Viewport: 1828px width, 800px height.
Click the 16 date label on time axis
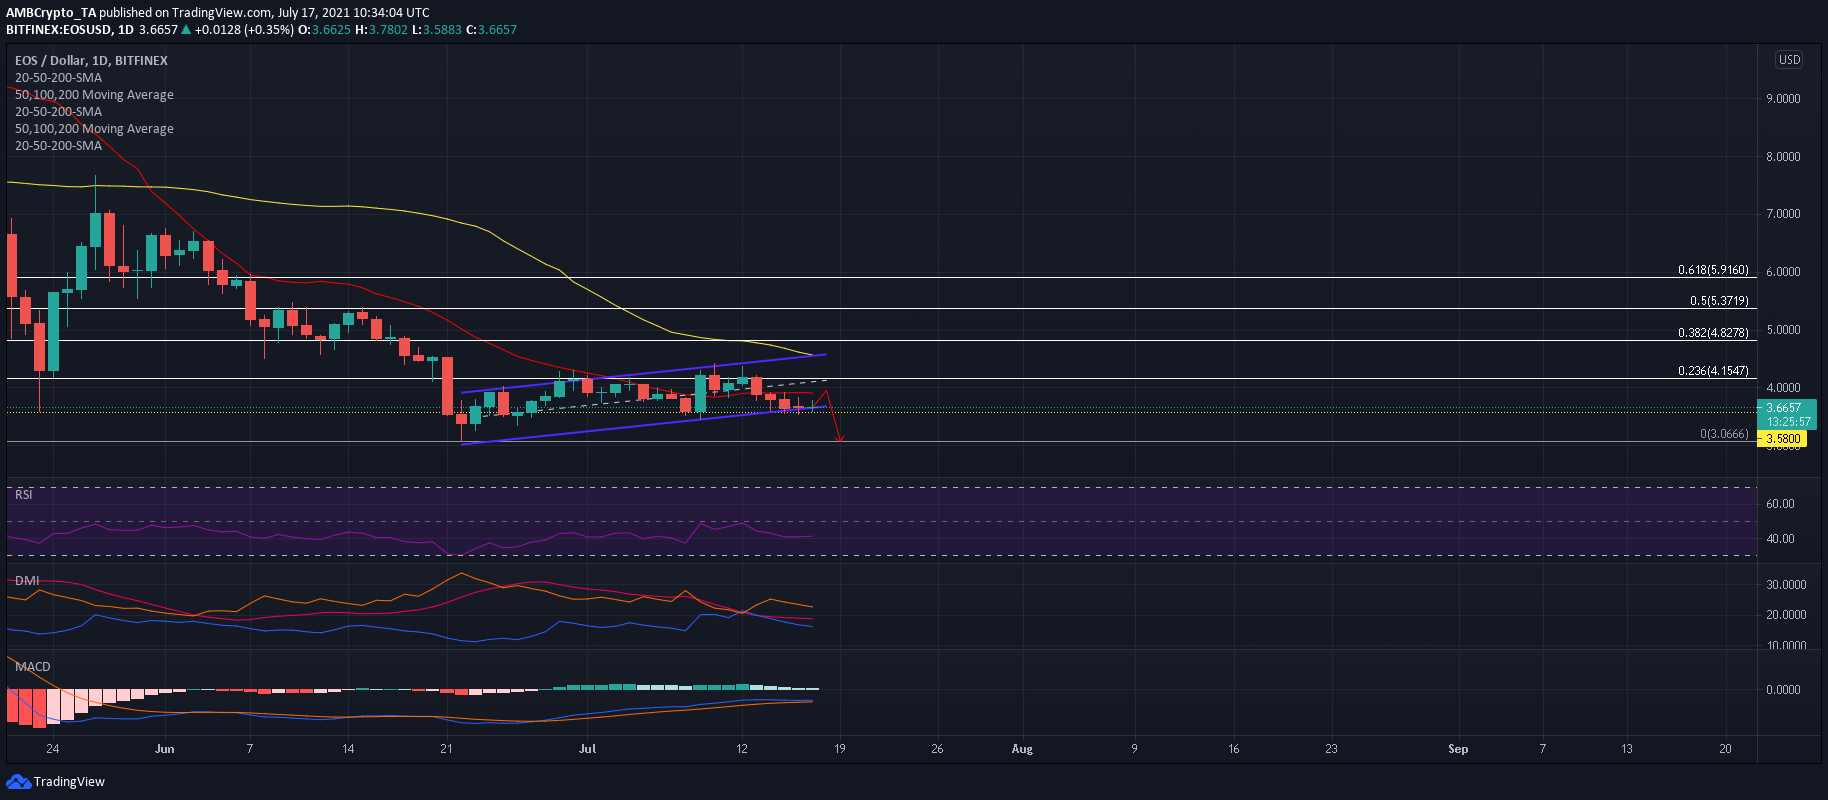click(x=1234, y=749)
